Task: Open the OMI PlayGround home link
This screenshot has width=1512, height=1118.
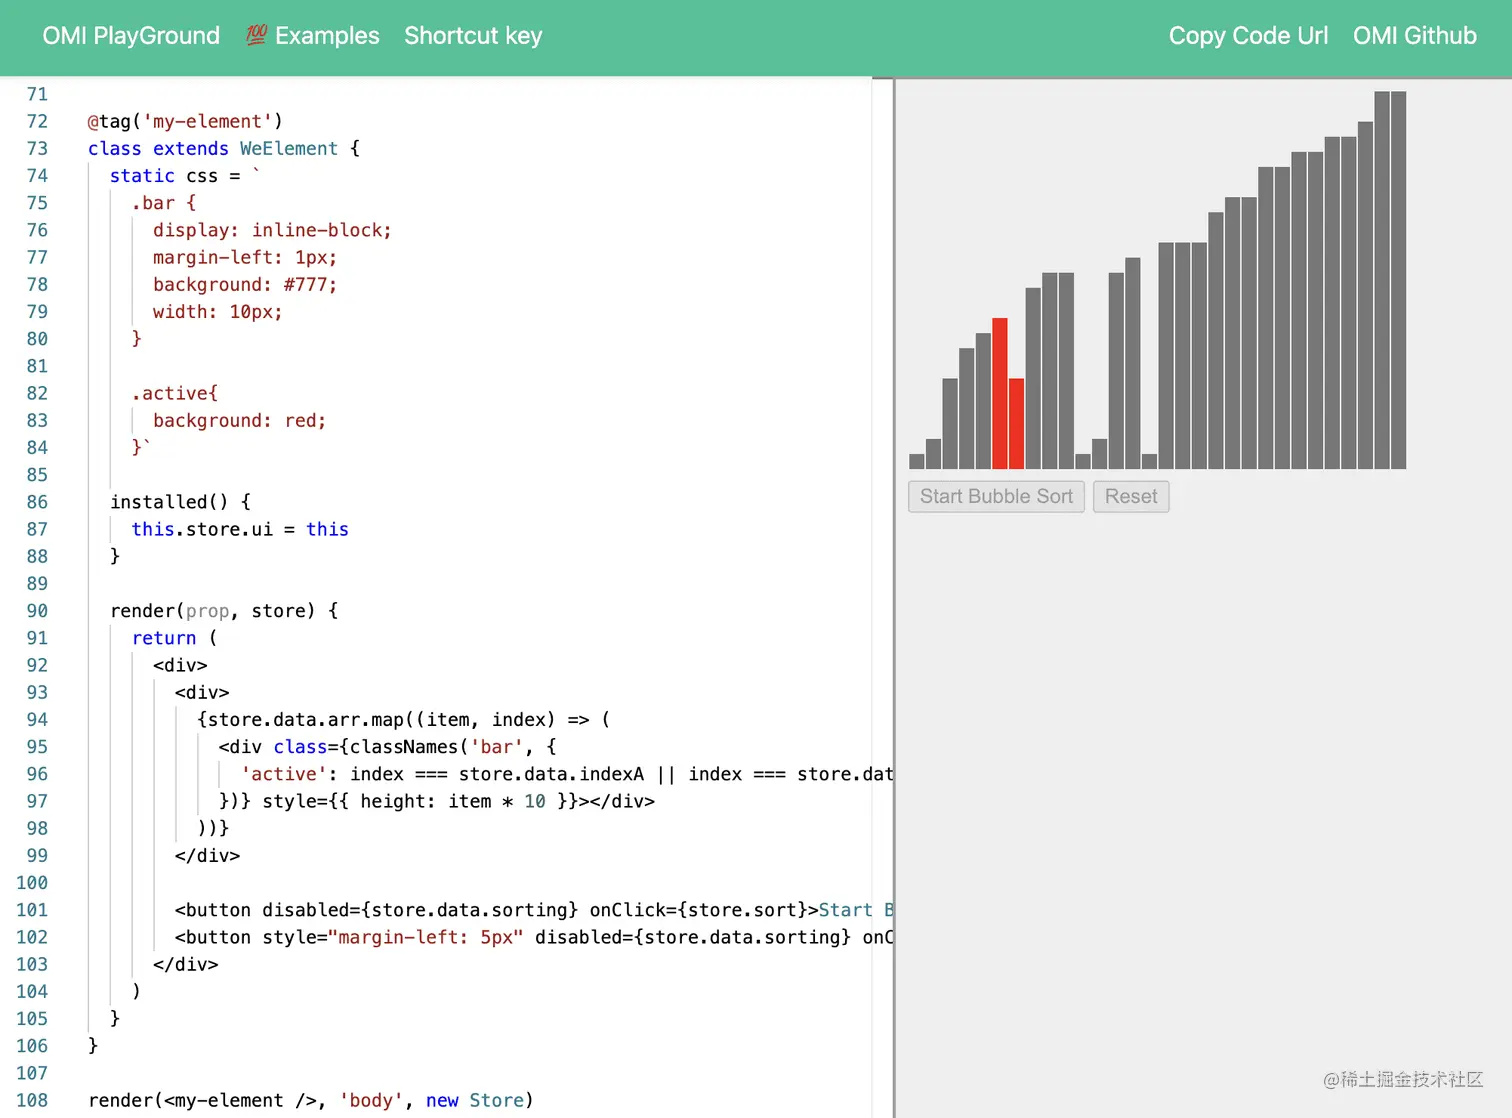Action: point(131,36)
